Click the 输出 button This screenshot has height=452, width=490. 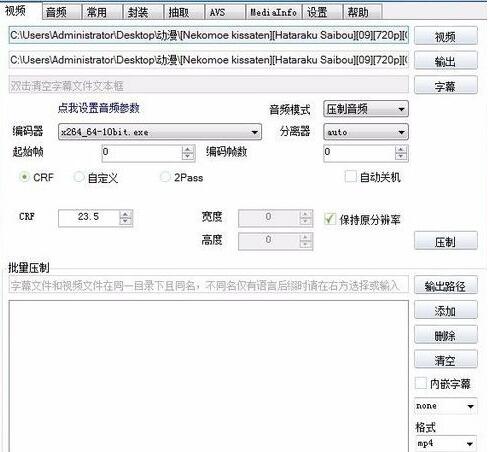446,61
